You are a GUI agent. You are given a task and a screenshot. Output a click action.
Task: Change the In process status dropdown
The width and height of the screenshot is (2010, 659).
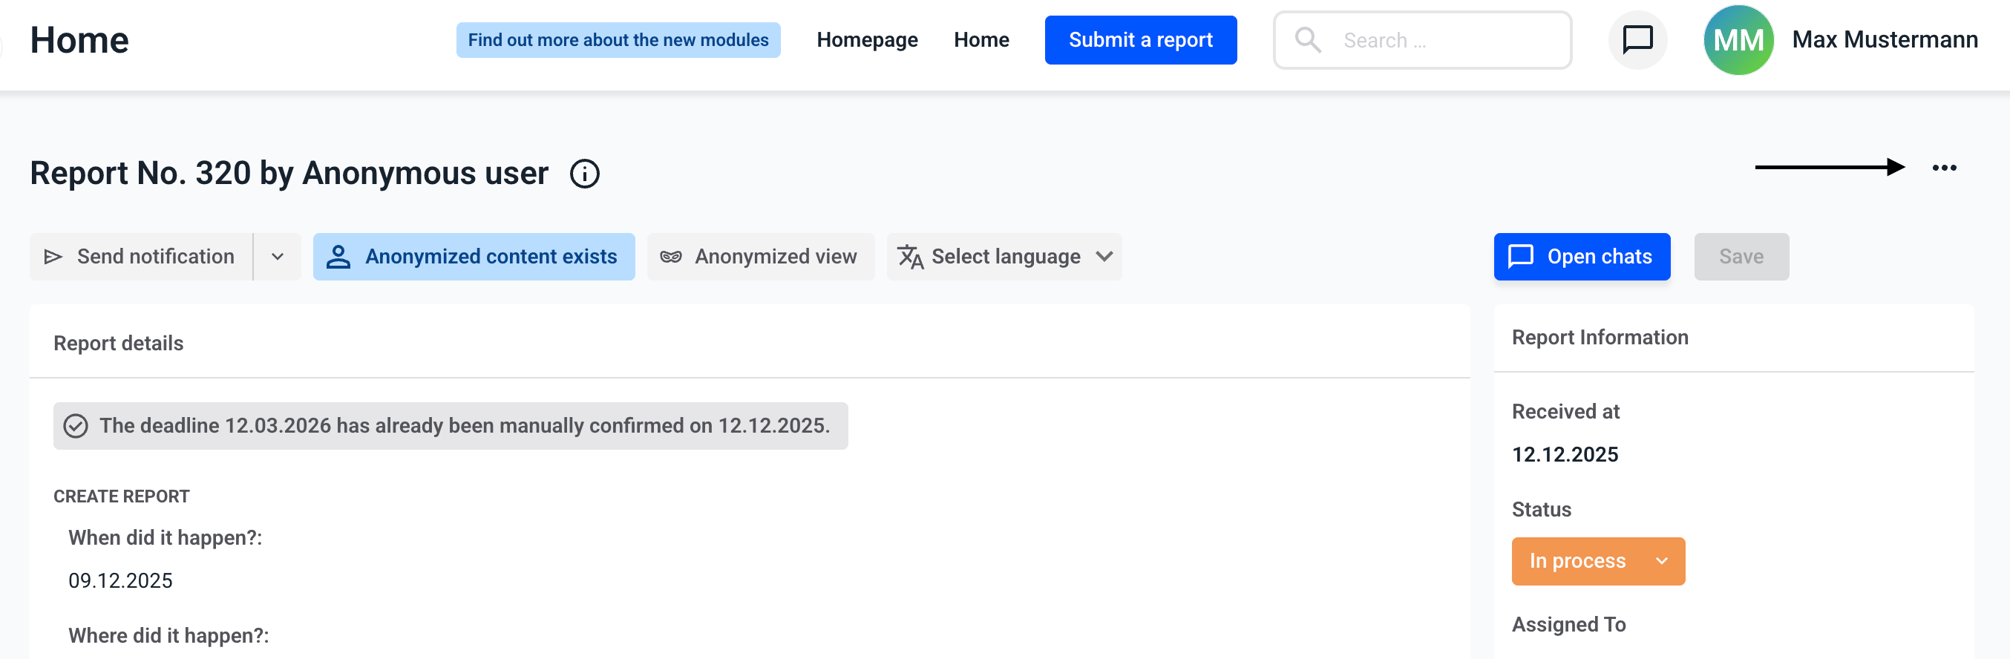click(x=1598, y=561)
